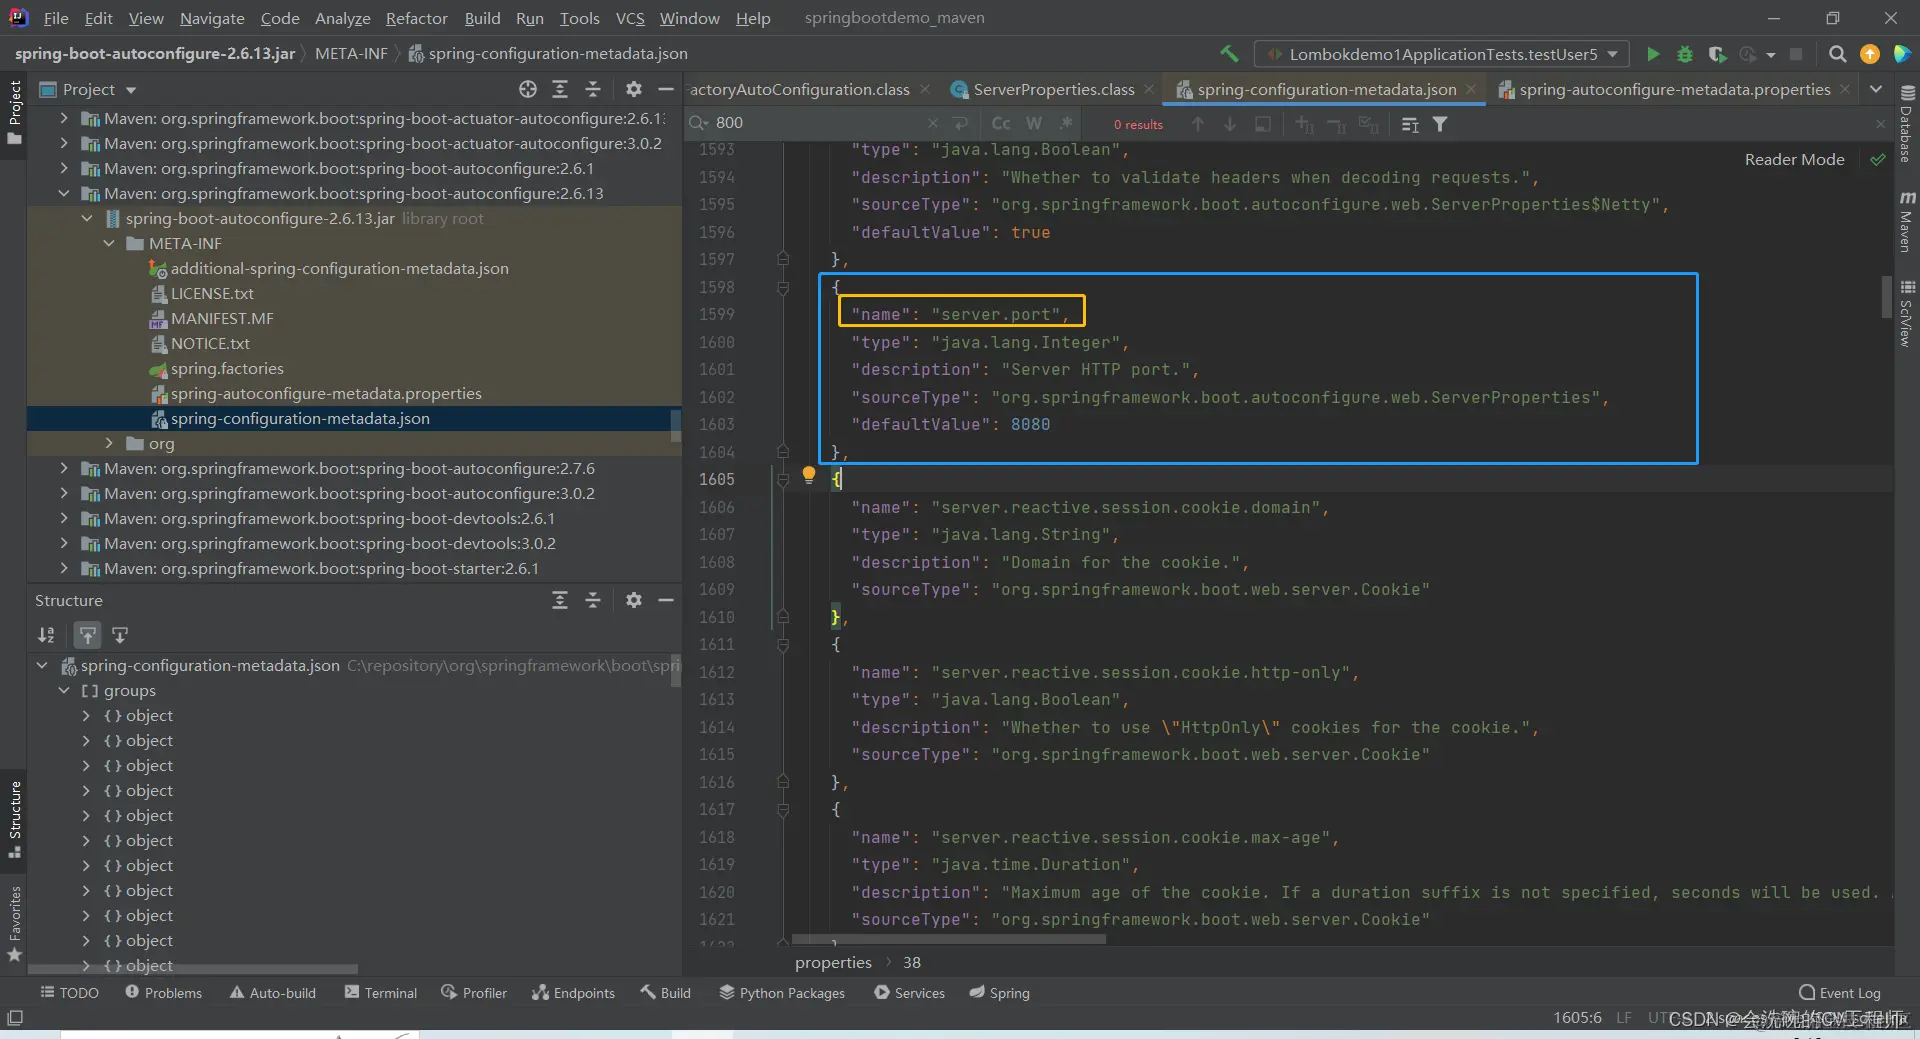The image size is (1920, 1039).
Task: Open the Refactor menu
Action: [416, 18]
